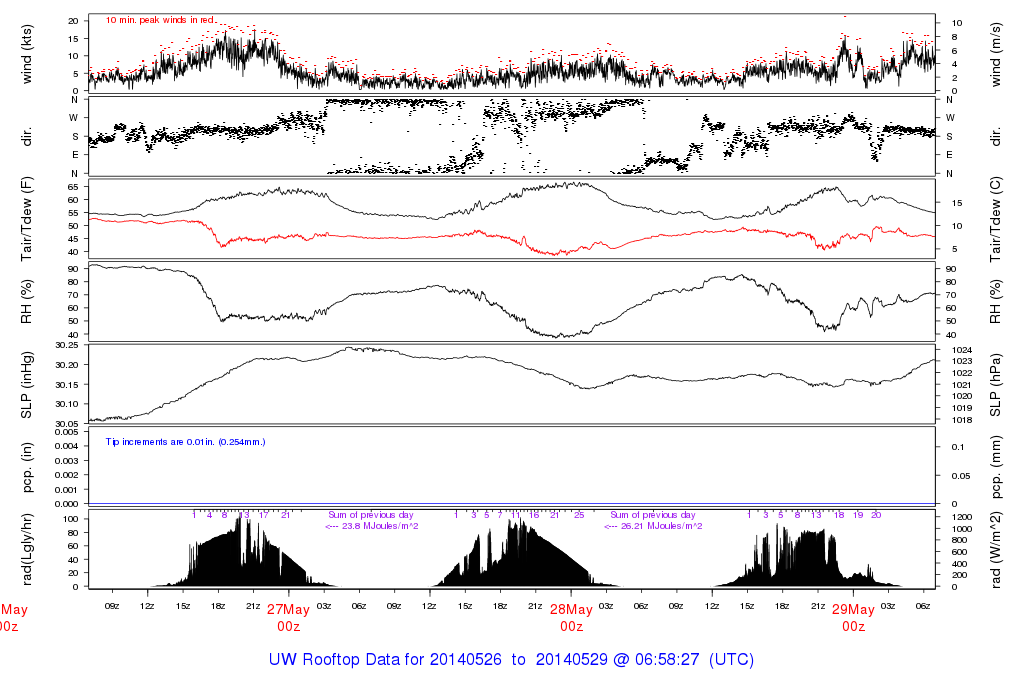Click the "Tip increments are 0.01in." note
Image resolution: width=1024 pixels, height=700 pixels.
click(185, 442)
